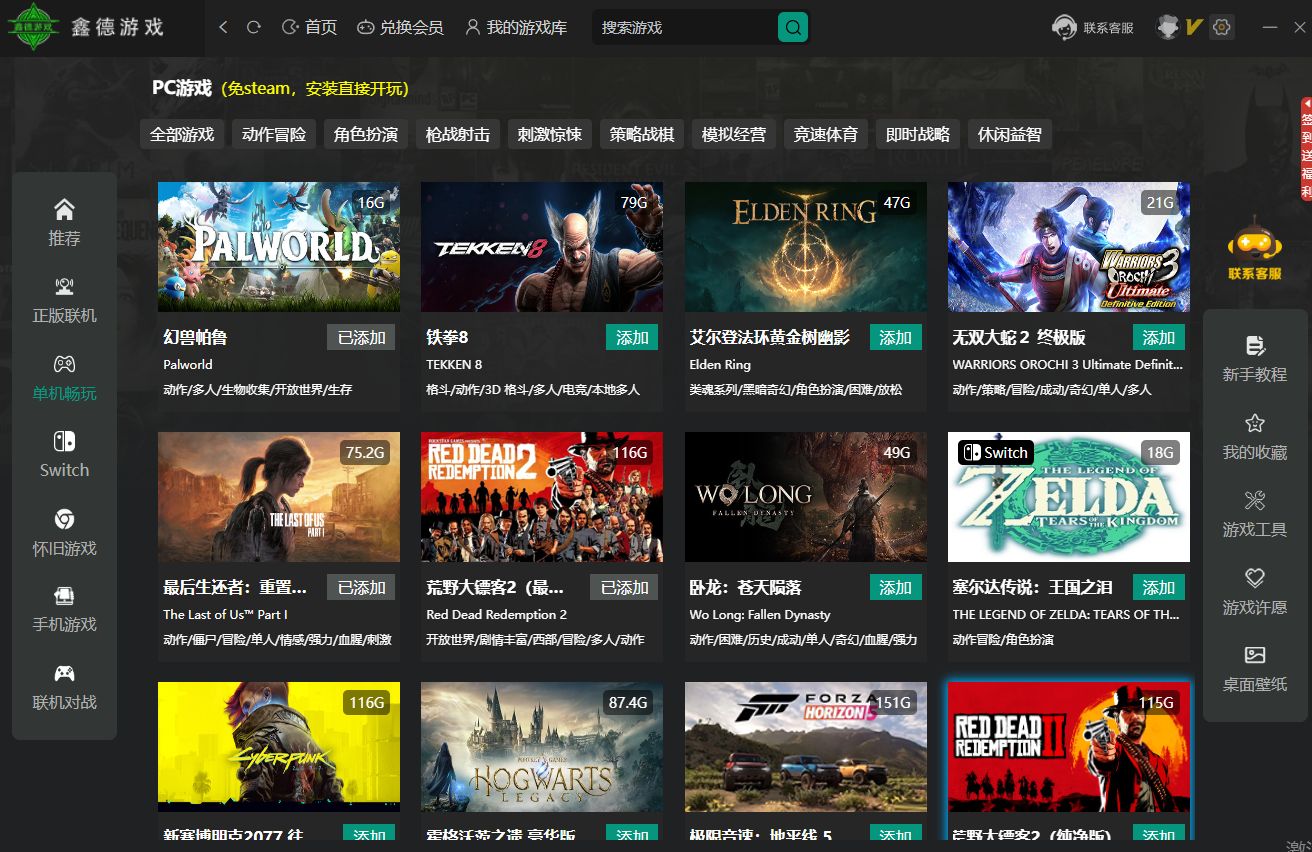The image size is (1312, 852).
Task: Click 已添加 button for 幻兽帕鲁
Action: pyautogui.click(x=361, y=338)
